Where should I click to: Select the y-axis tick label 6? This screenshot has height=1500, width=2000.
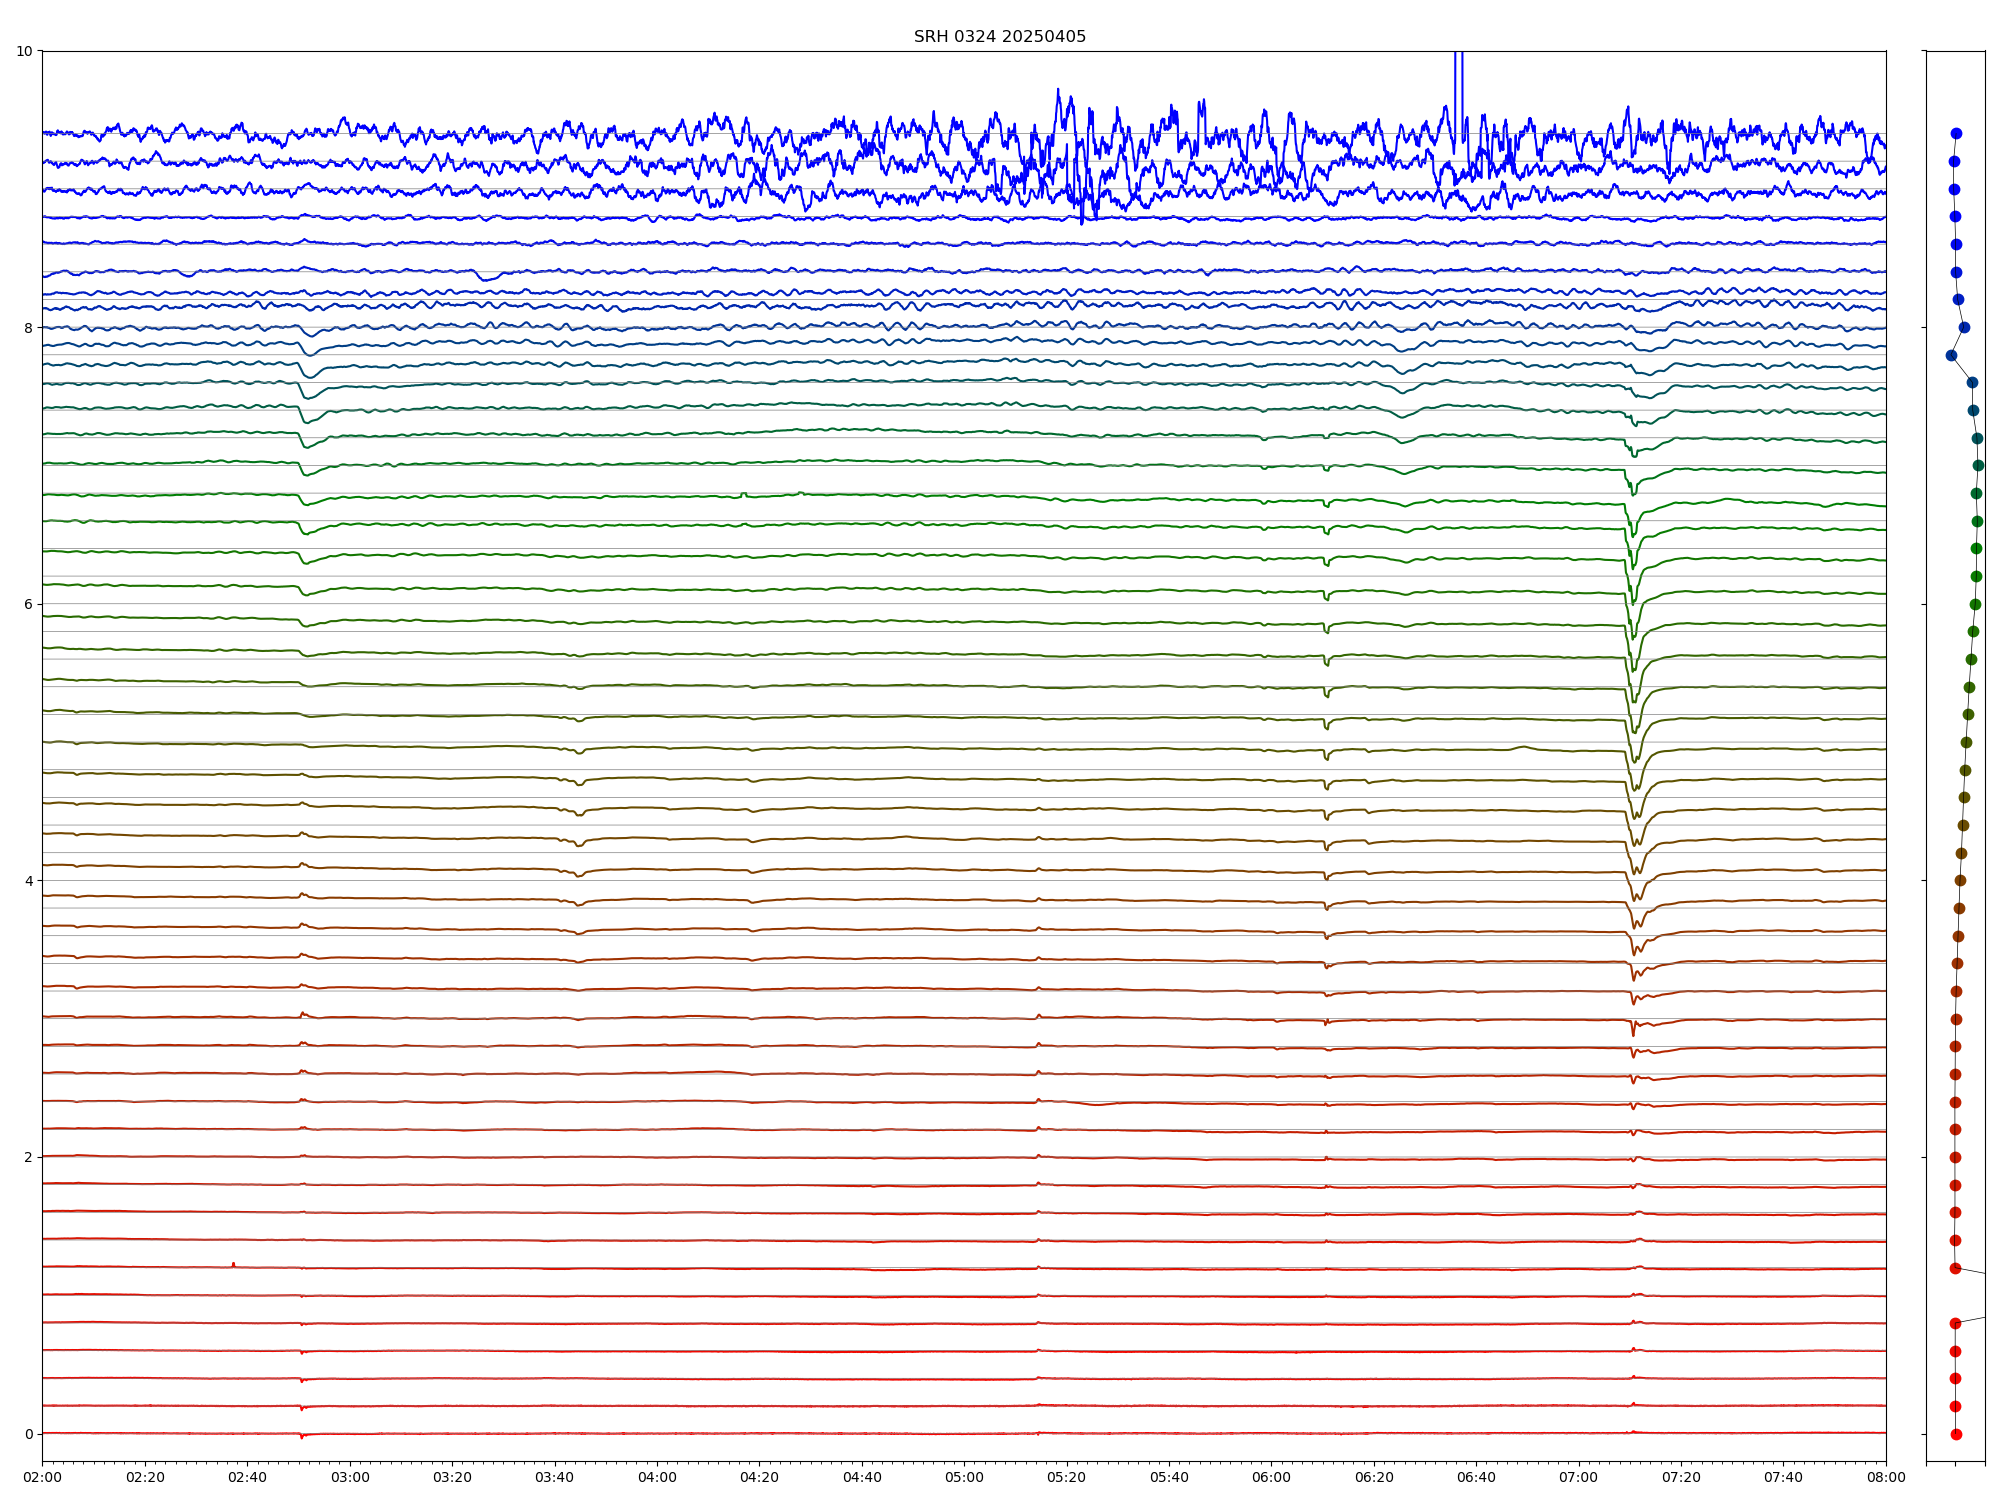tap(29, 604)
